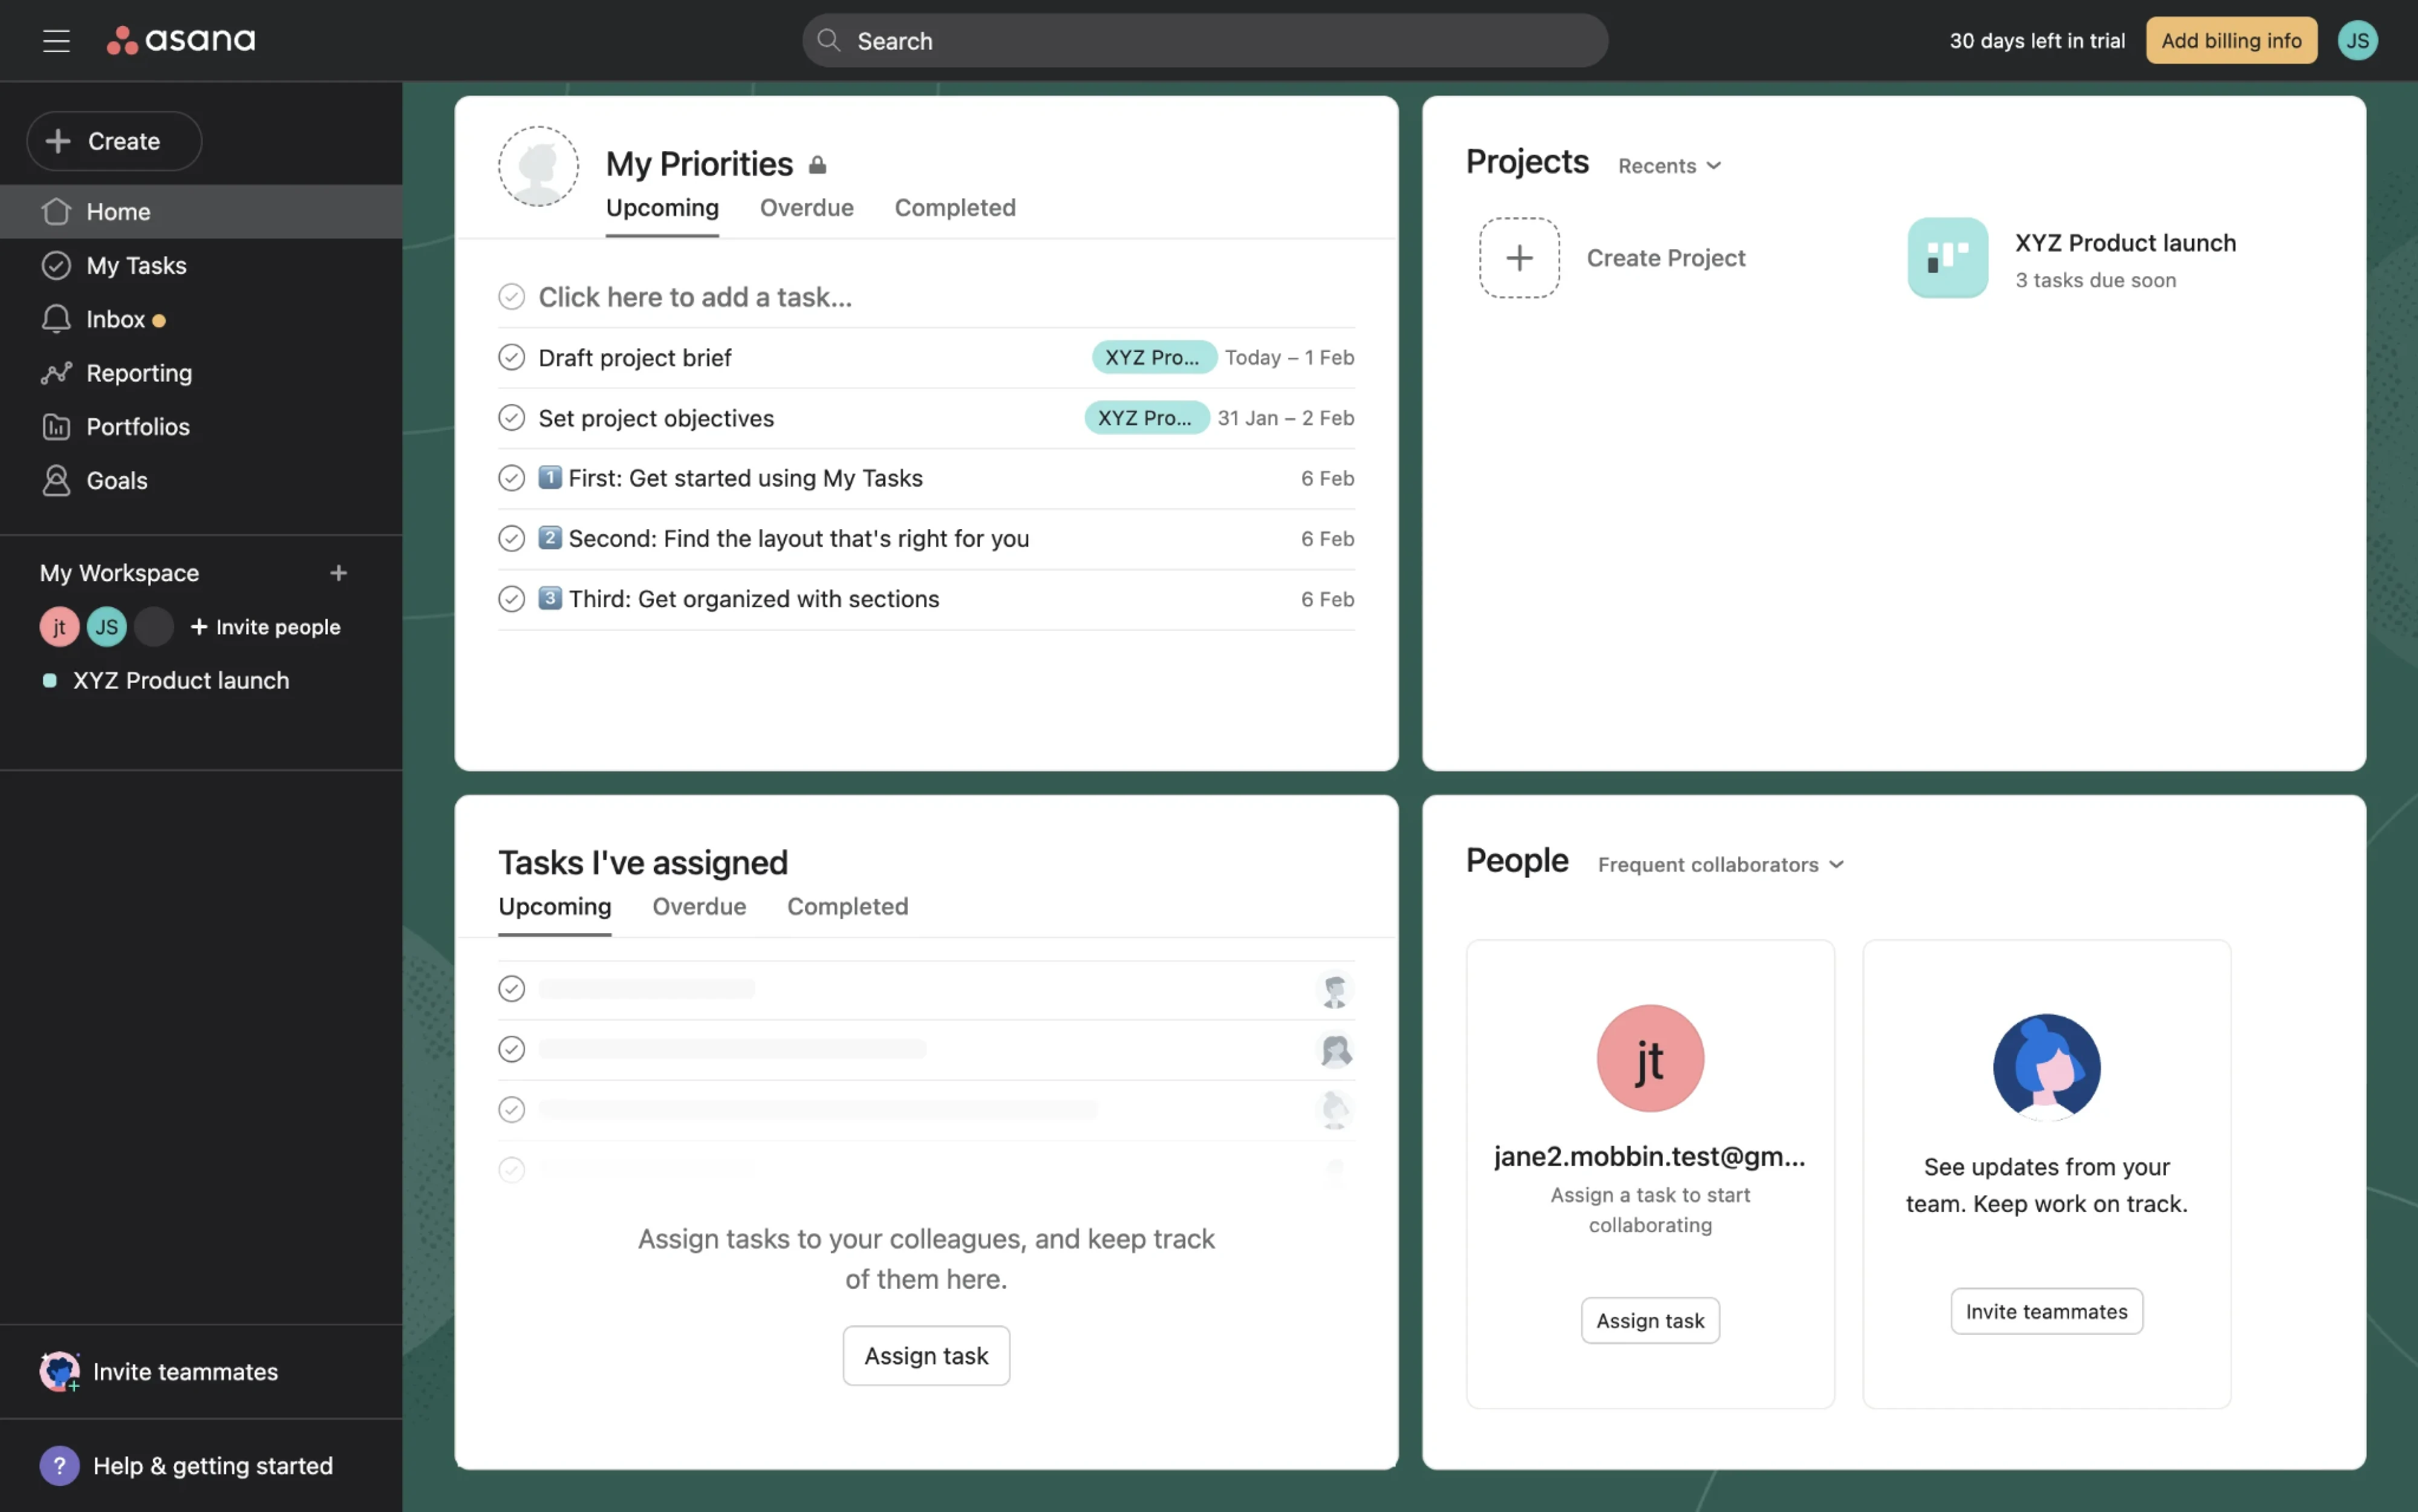Open Inbox with bell icon
Image resolution: width=2418 pixels, height=1512 pixels.
click(201, 319)
